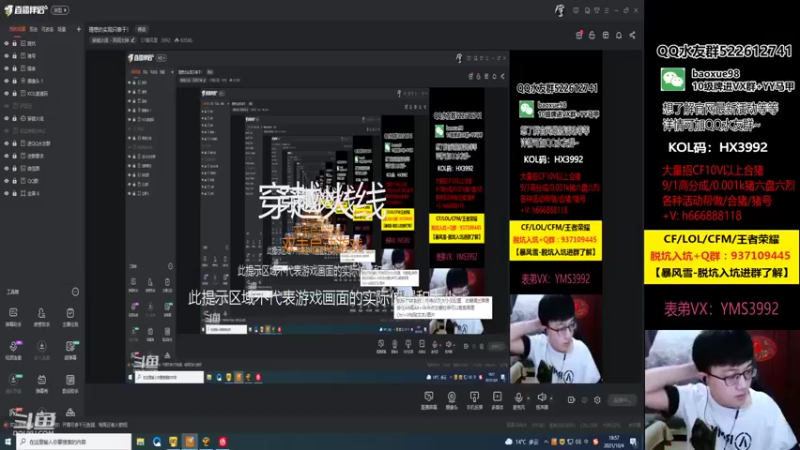800x450 pixels.
Task: Edit the stream title with the pencil icon
Action: 133,40
